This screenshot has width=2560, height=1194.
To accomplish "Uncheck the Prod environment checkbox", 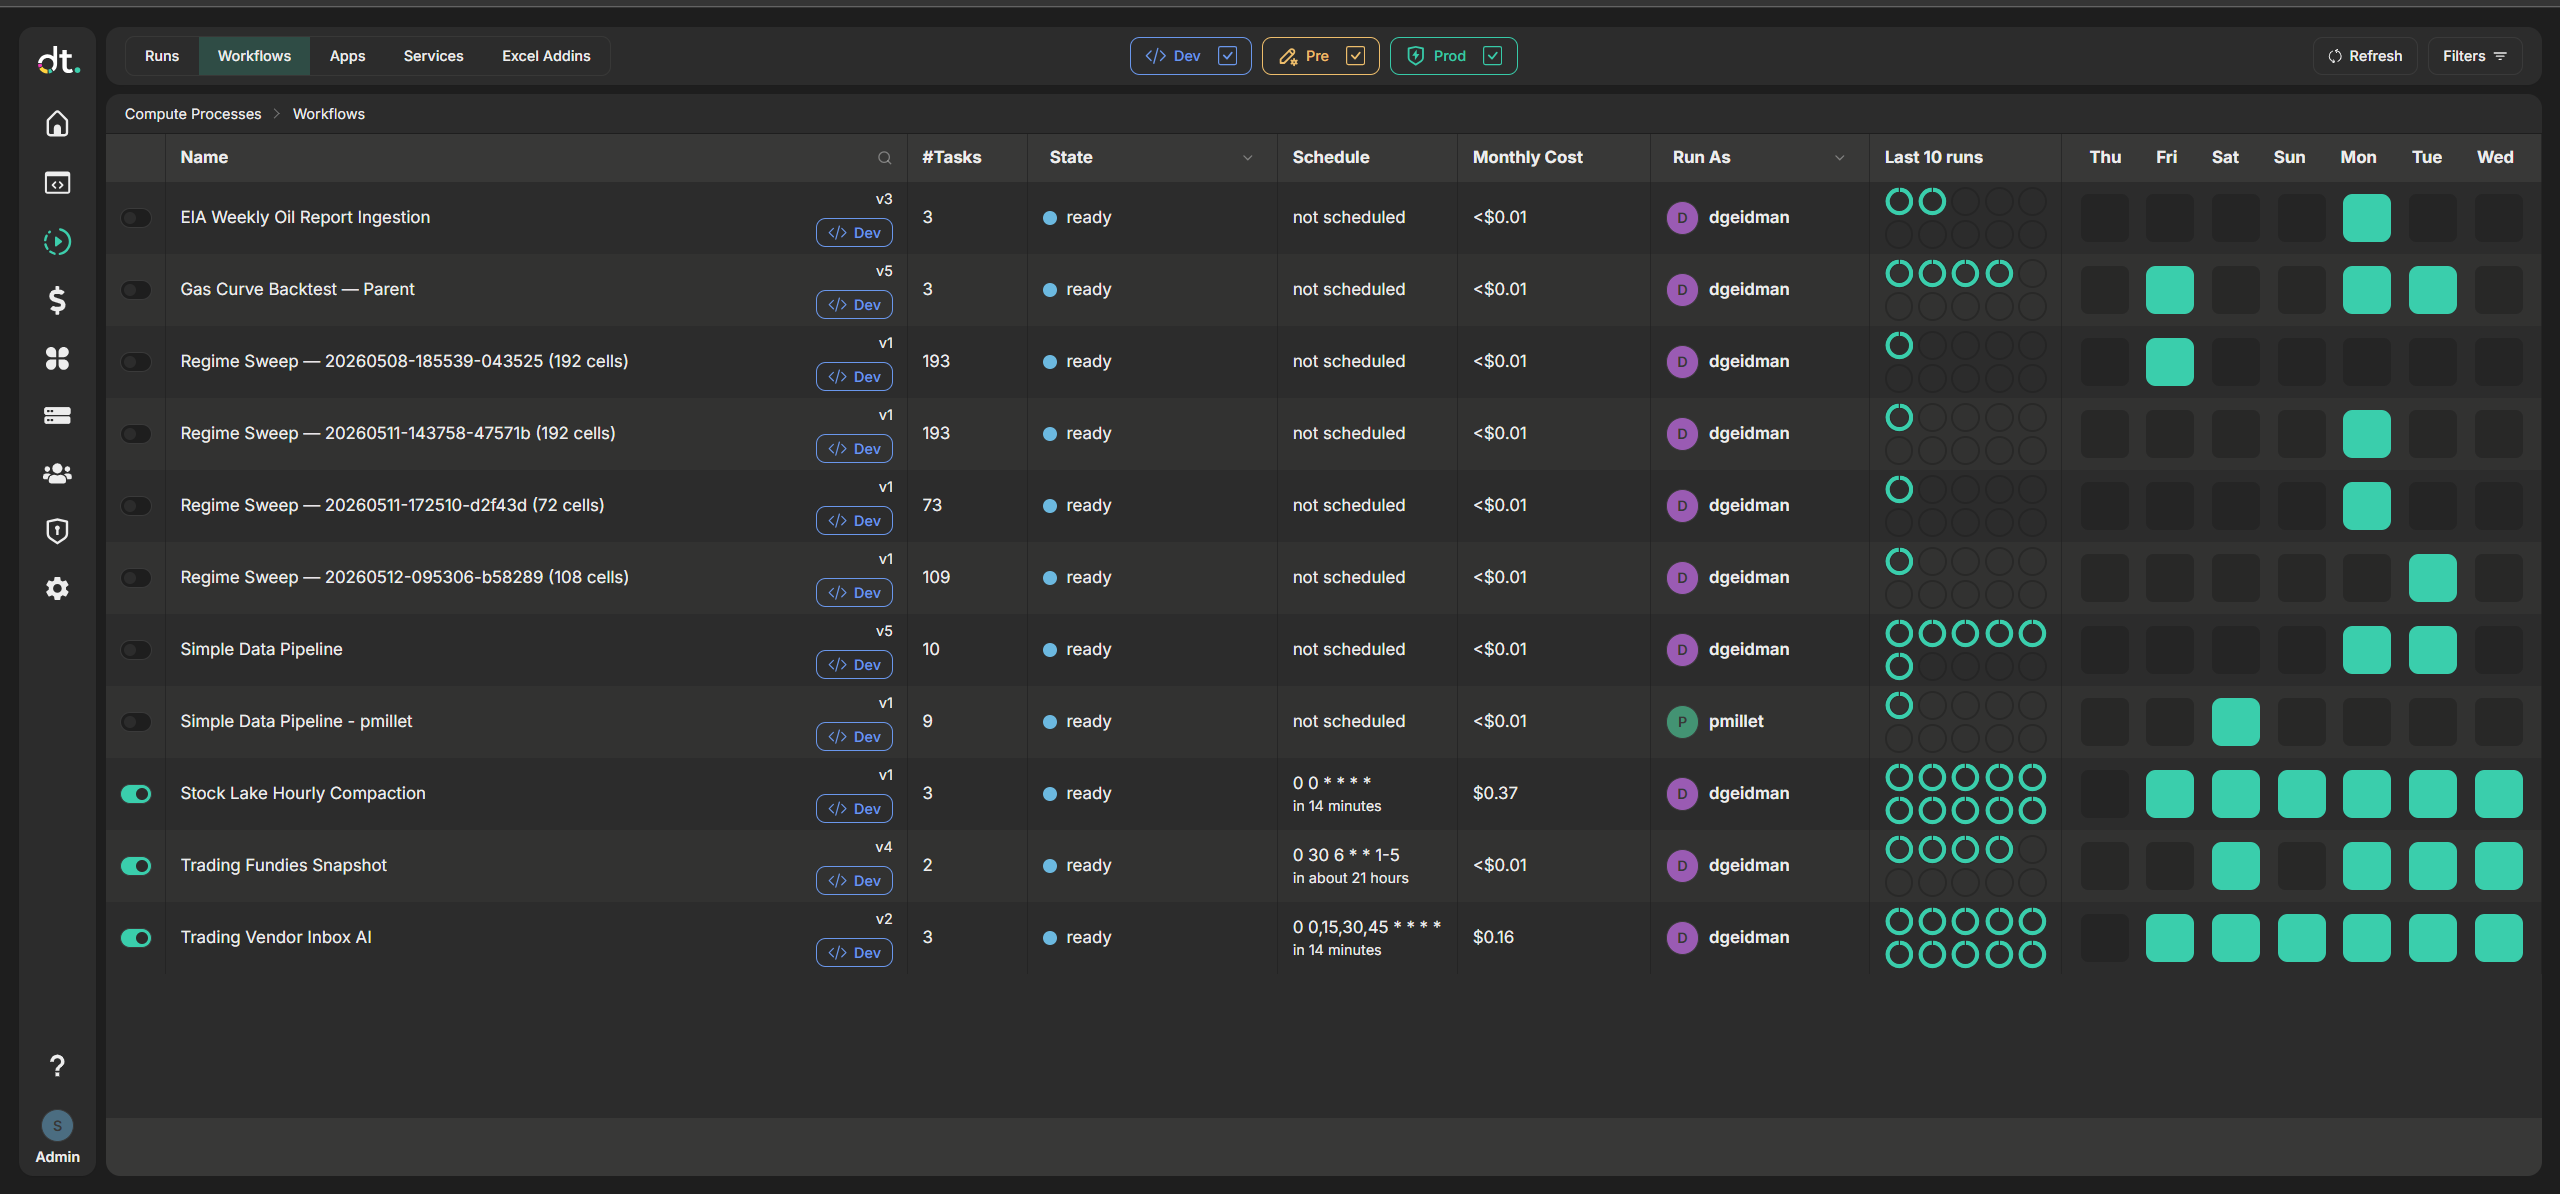I will 1492,56.
